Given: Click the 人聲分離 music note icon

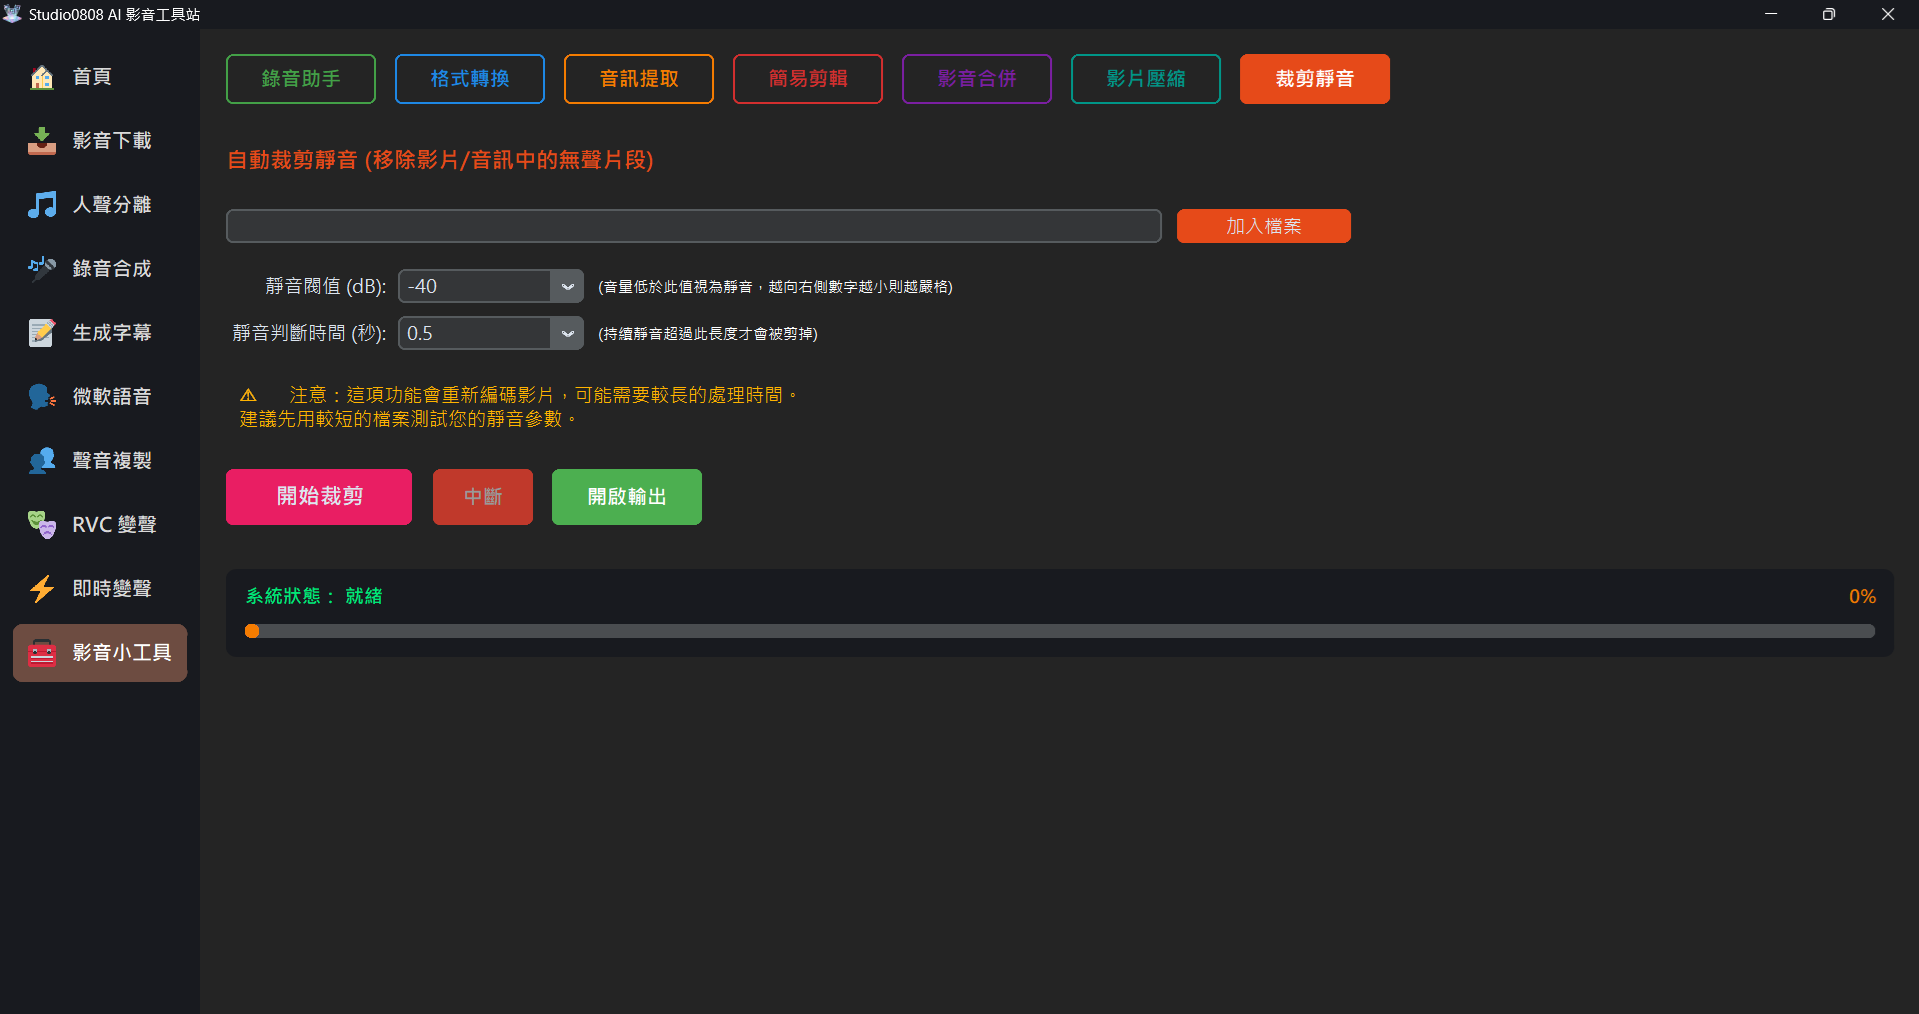Looking at the screenshot, I should point(42,205).
